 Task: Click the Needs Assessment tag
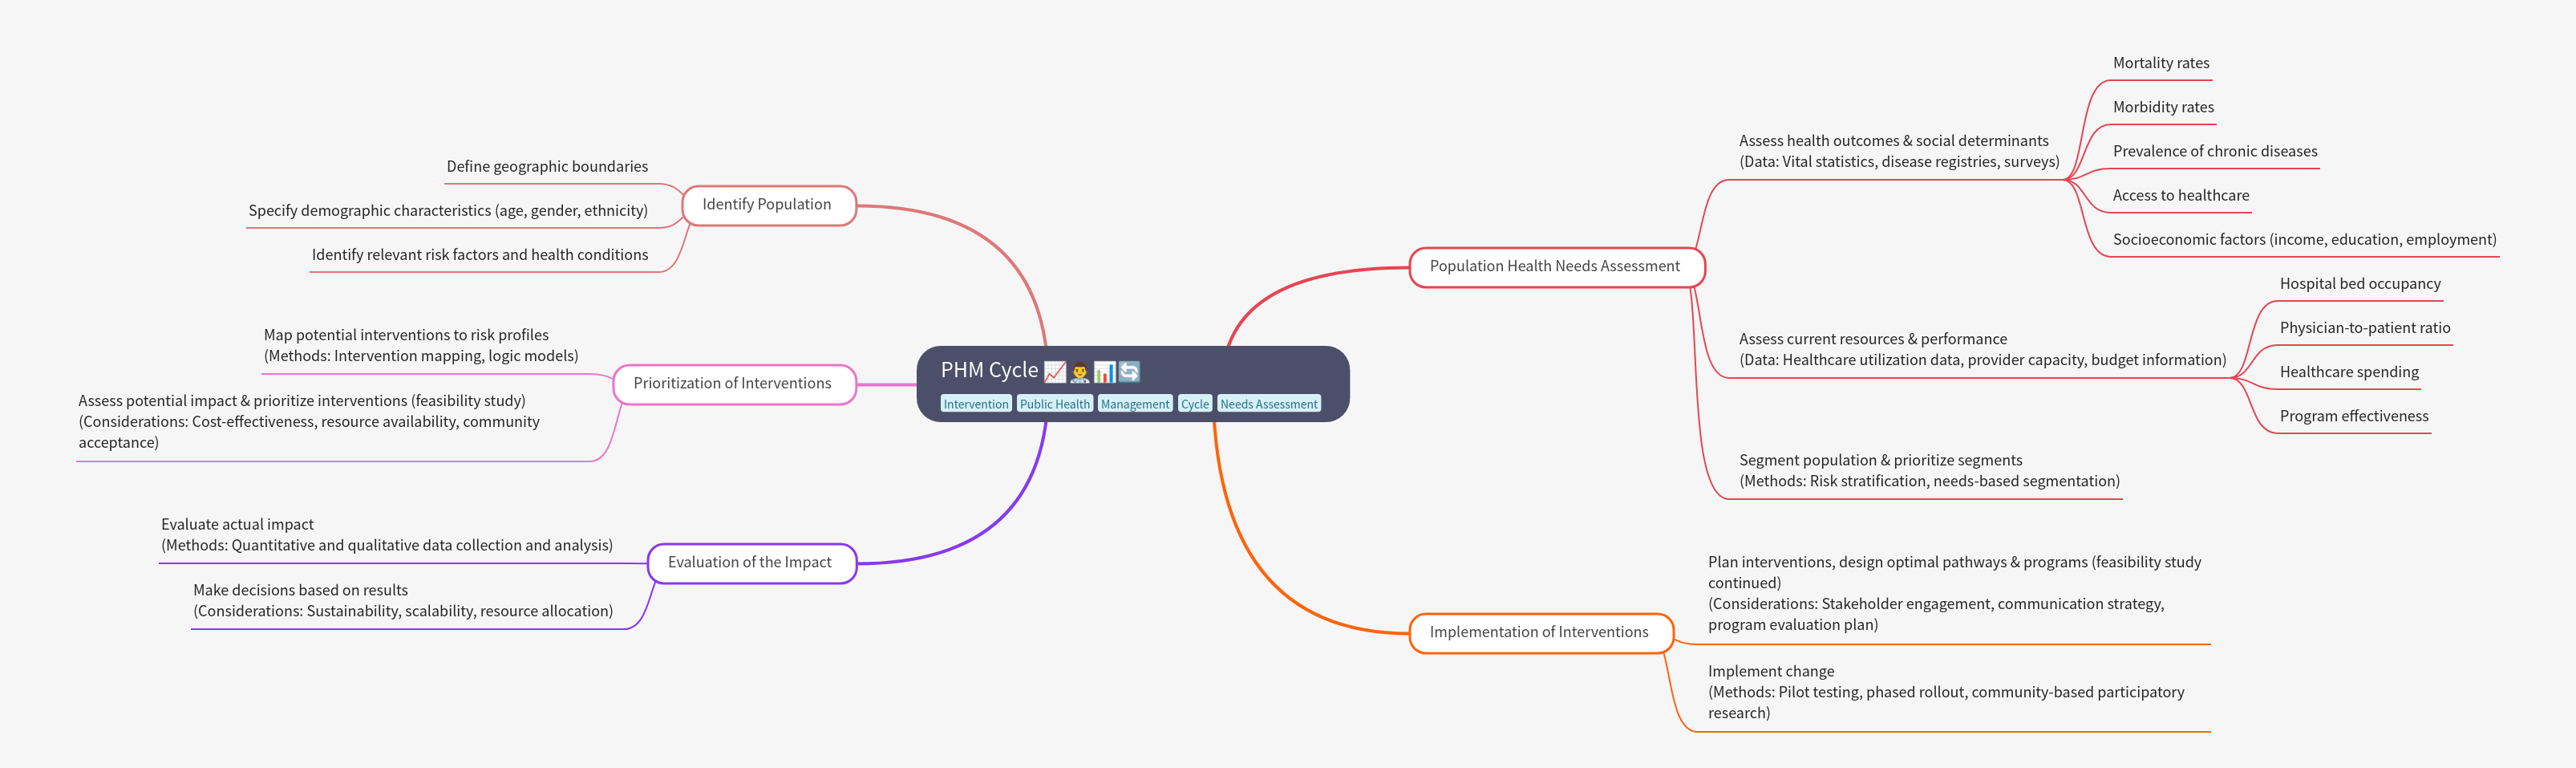click(1268, 404)
